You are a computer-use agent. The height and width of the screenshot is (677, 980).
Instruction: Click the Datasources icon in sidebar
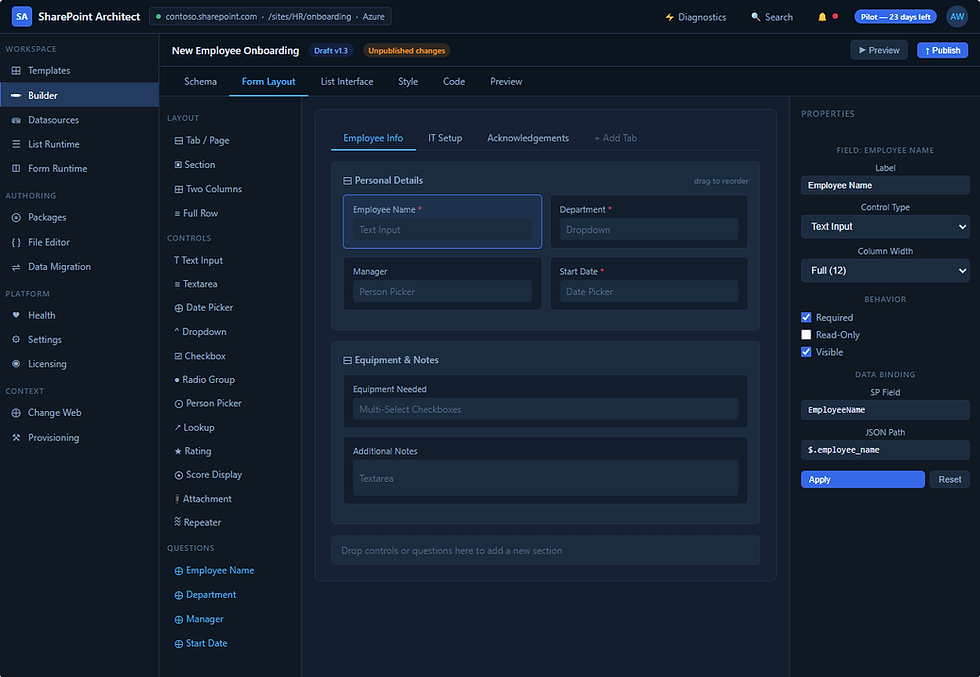point(16,120)
